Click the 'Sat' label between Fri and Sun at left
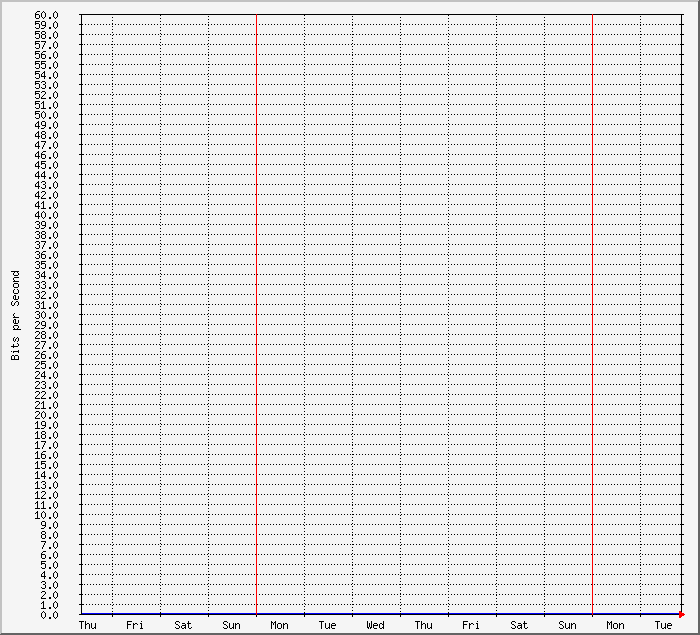The height and width of the screenshot is (635, 700). click(x=183, y=626)
